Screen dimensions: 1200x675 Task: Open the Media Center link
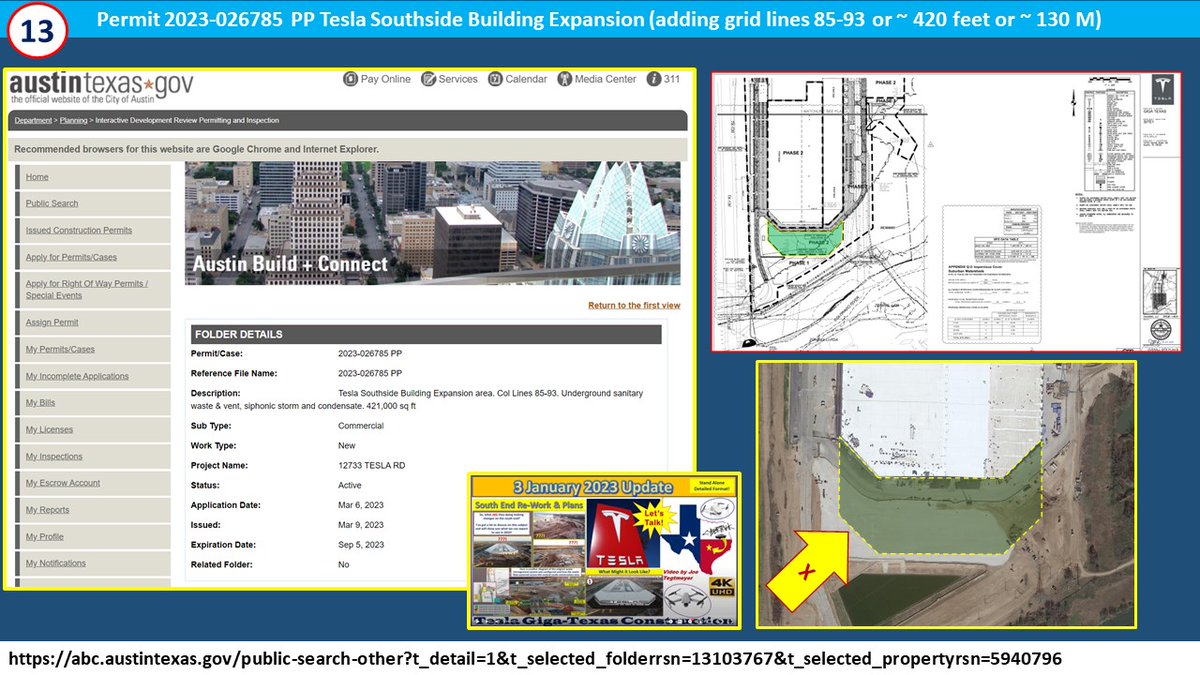(x=606, y=79)
